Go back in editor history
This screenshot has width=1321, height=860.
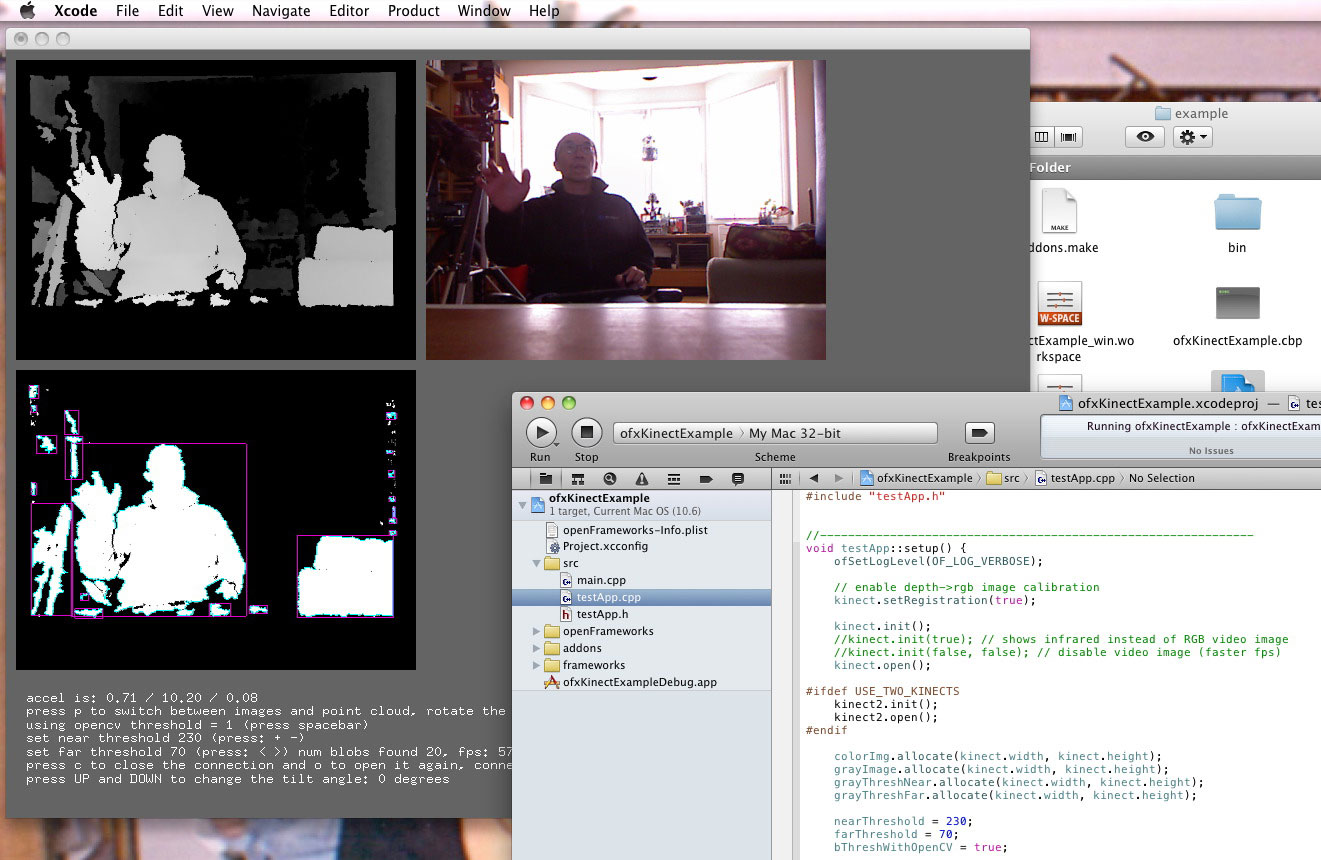pos(814,479)
